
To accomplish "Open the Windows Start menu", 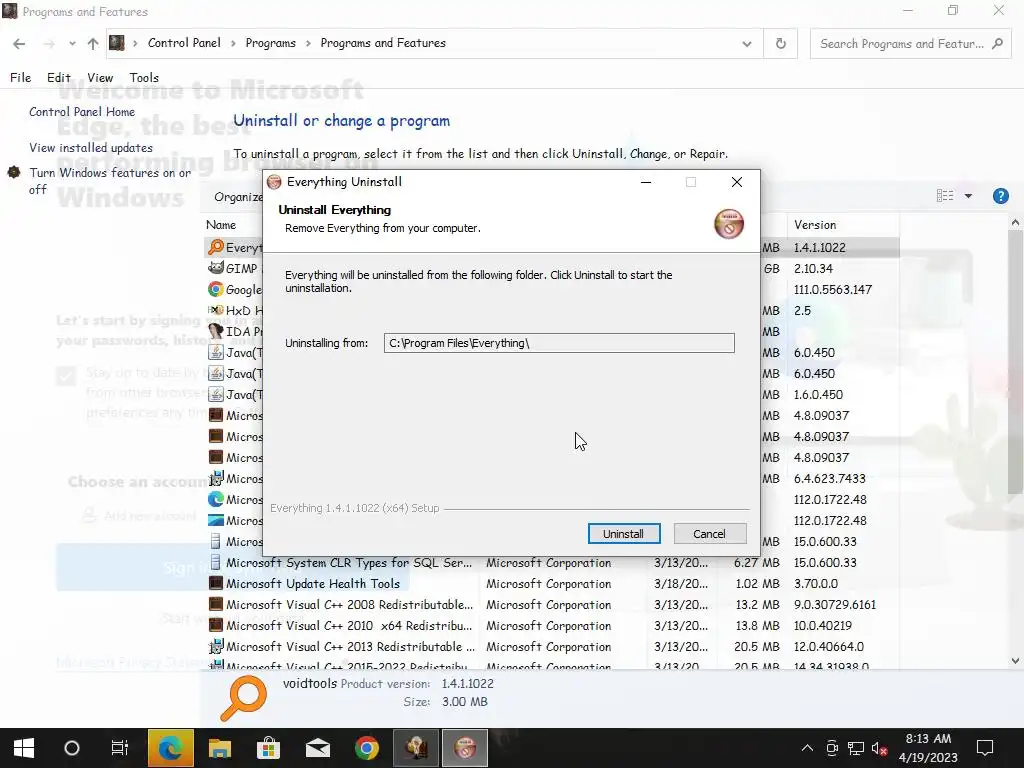I will point(24,748).
